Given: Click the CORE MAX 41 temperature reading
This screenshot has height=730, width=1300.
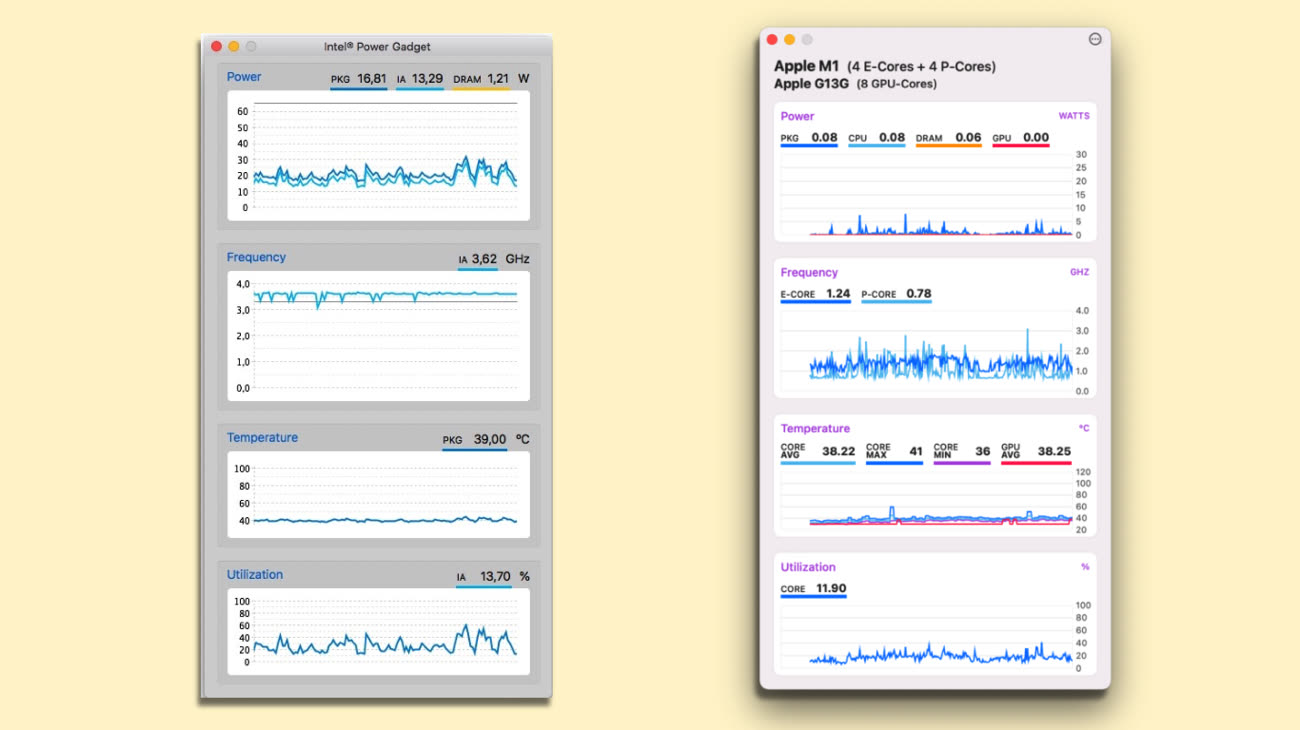Looking at the screenshot, I should (894, 452).
